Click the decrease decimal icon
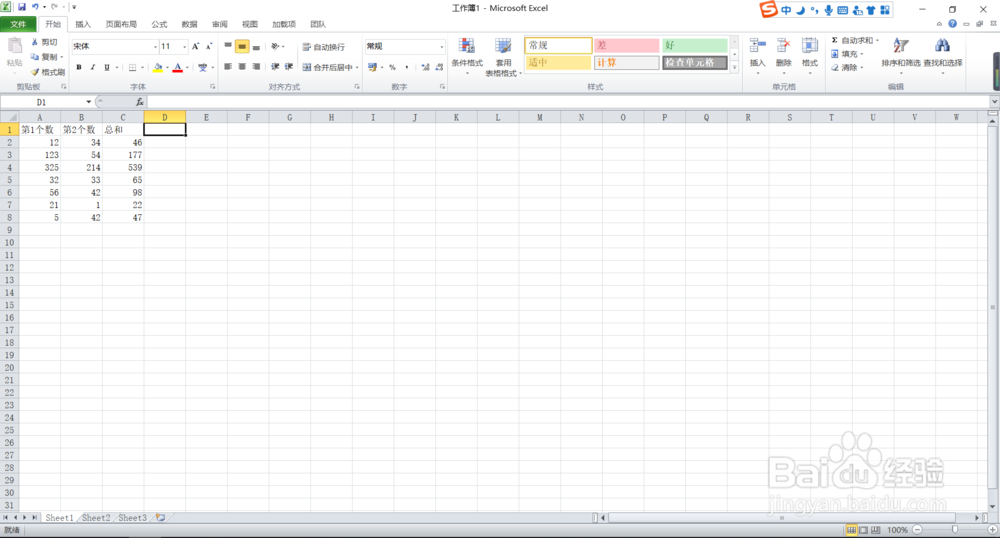This screenshot has width=1000, height=538. click(439, 67)
